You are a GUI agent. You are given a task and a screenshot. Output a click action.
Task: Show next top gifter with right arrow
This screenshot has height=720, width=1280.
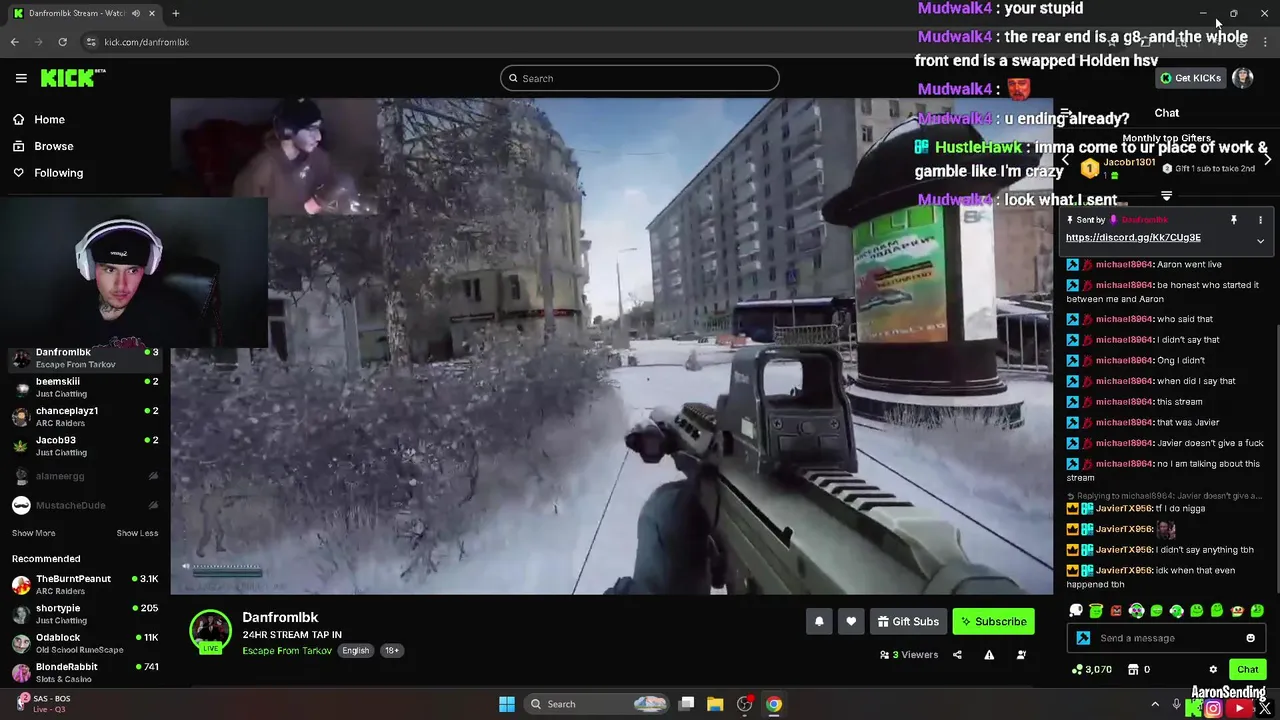(x=1267, y=160)
